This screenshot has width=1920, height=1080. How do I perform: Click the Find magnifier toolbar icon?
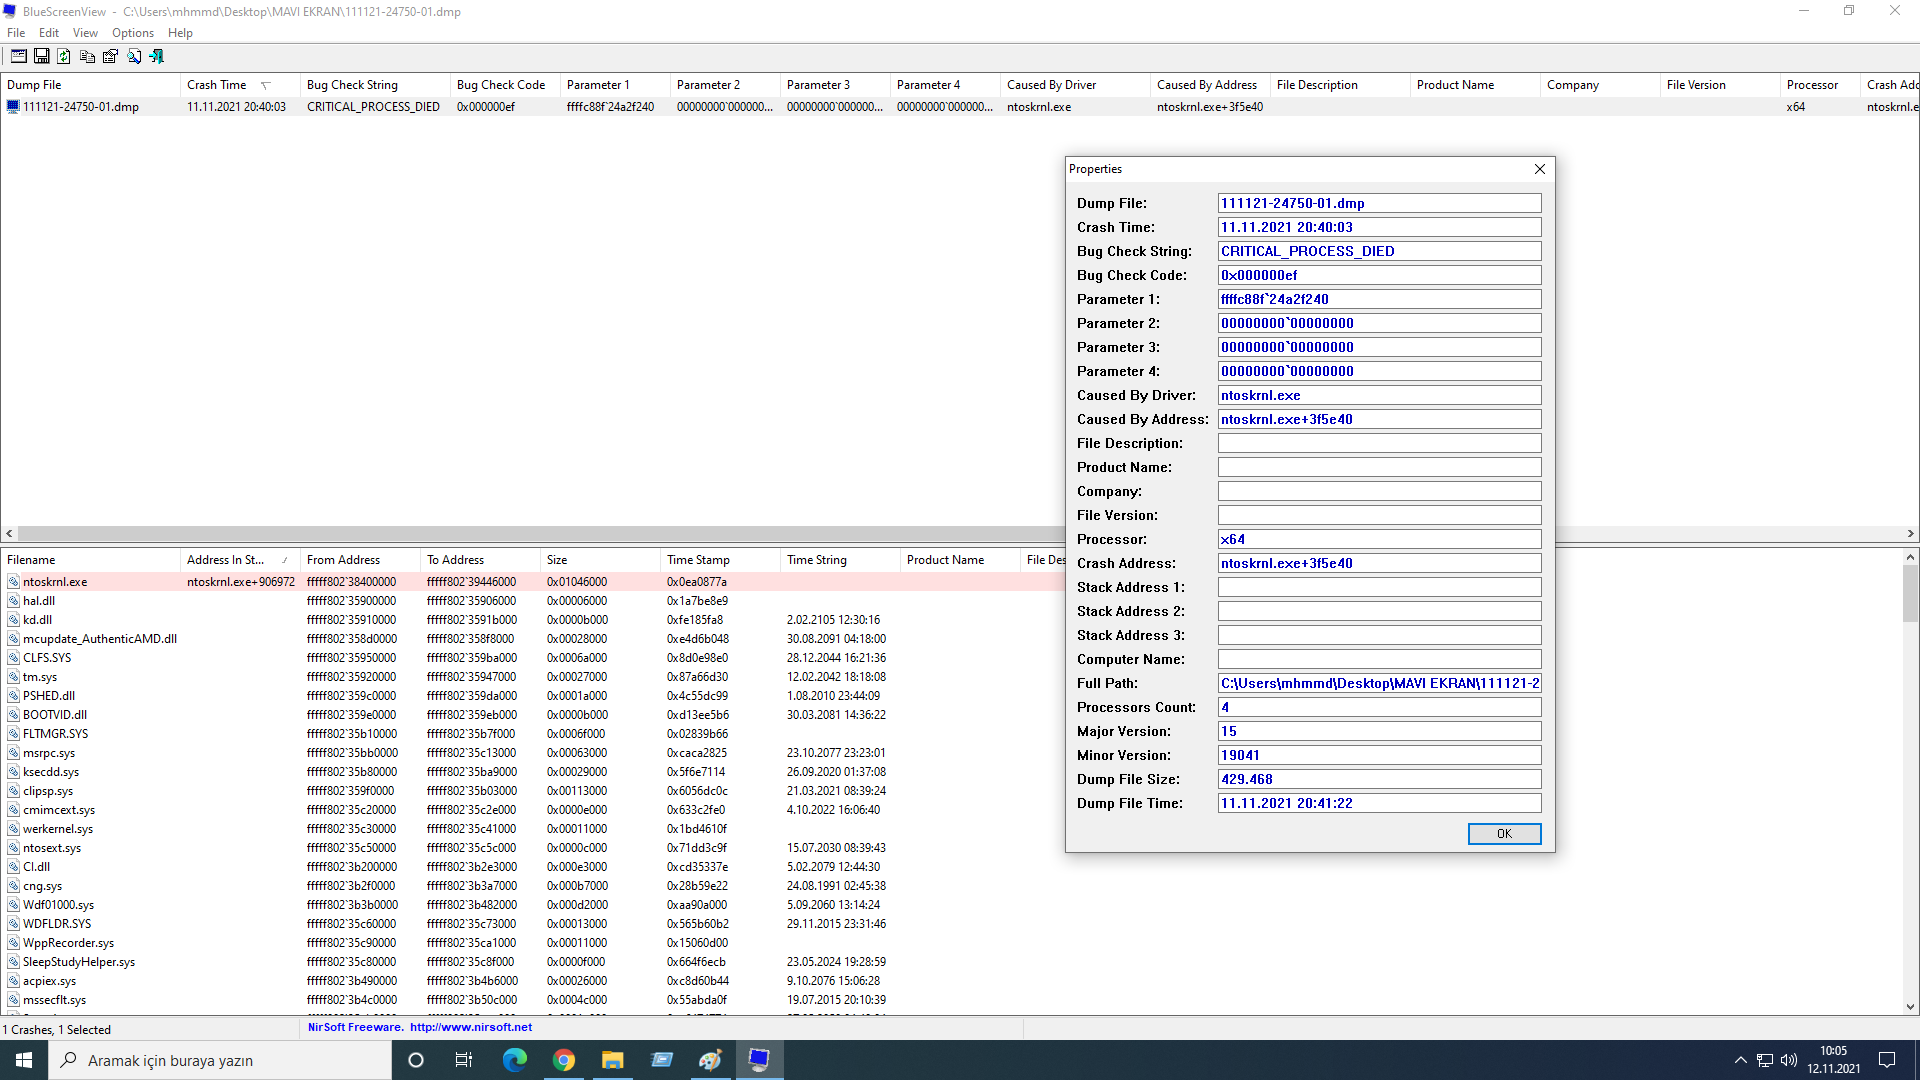tap(134, 56)
